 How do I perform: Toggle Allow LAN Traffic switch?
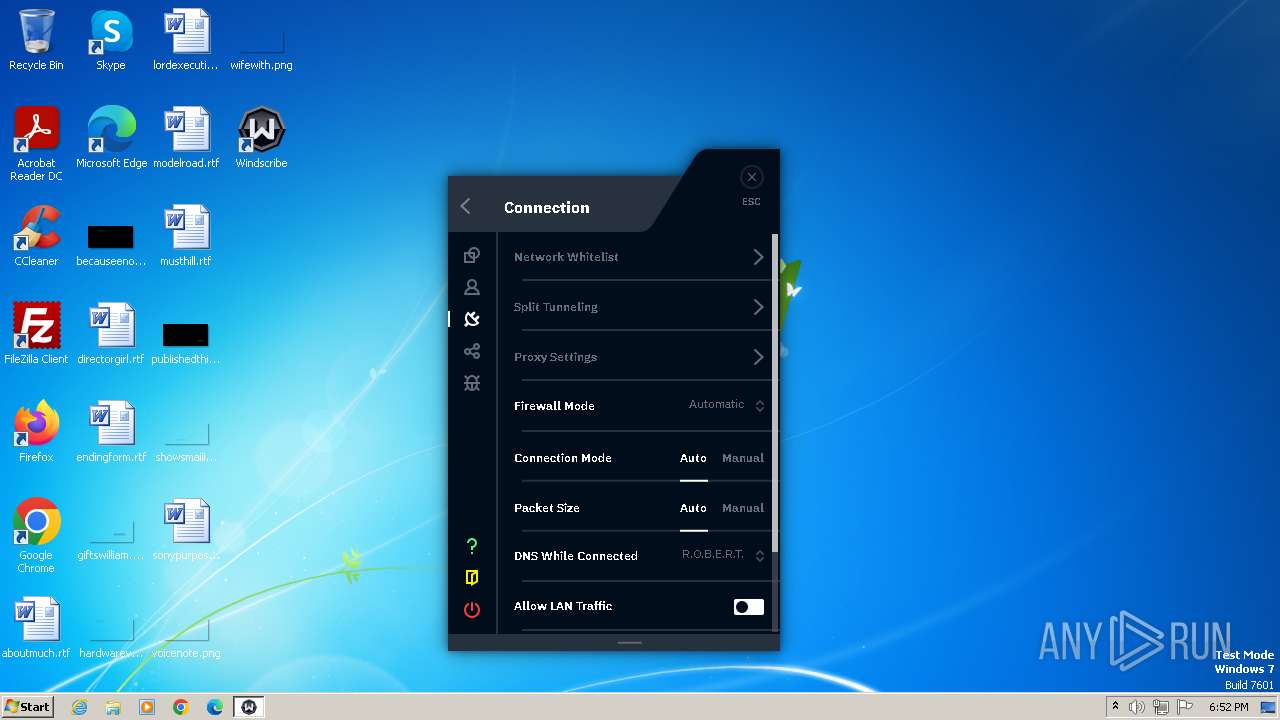coord(749,607)
